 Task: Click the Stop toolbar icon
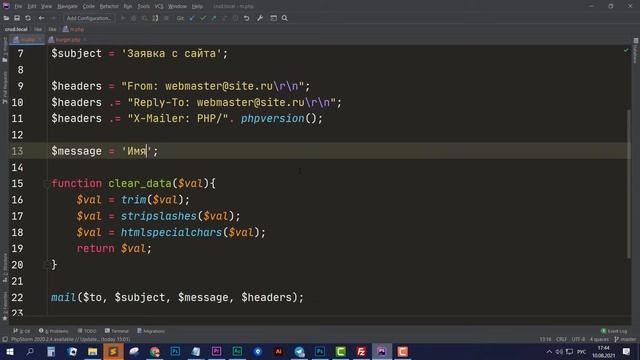pyautogui.click(x=166, y=18)
